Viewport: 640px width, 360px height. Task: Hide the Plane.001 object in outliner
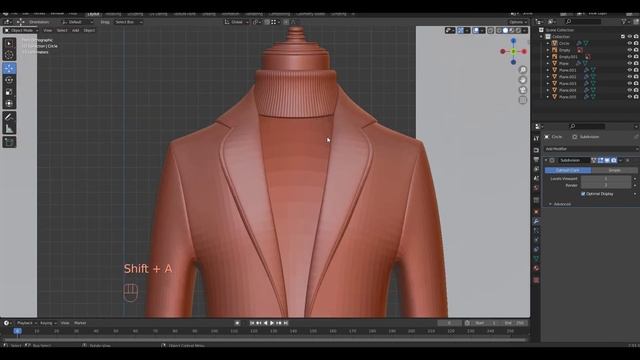[629, 70]
